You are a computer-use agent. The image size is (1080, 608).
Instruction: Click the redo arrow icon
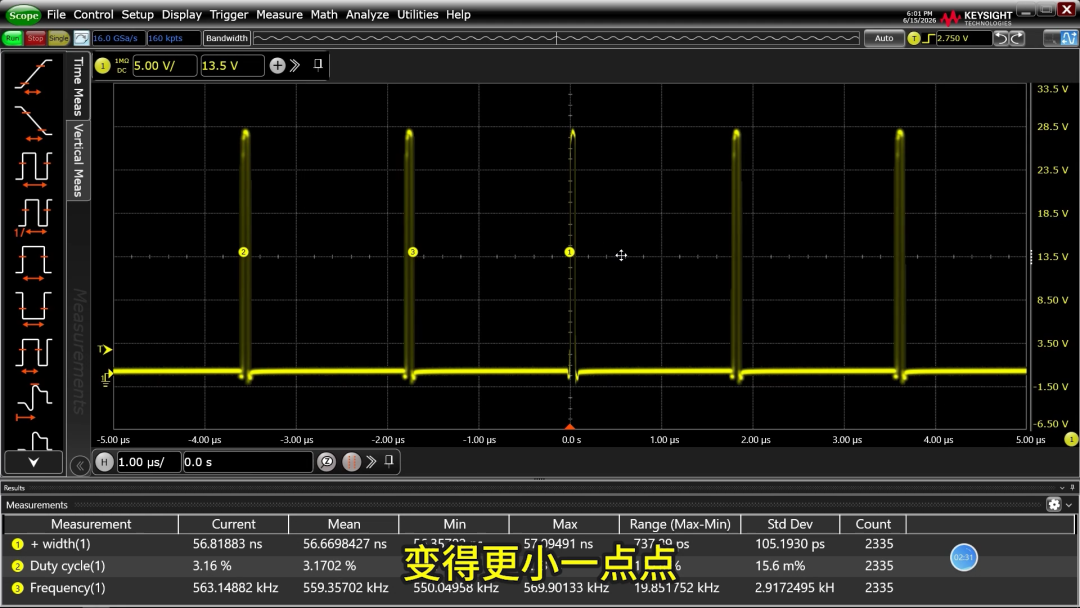(x=1017, y=39)
